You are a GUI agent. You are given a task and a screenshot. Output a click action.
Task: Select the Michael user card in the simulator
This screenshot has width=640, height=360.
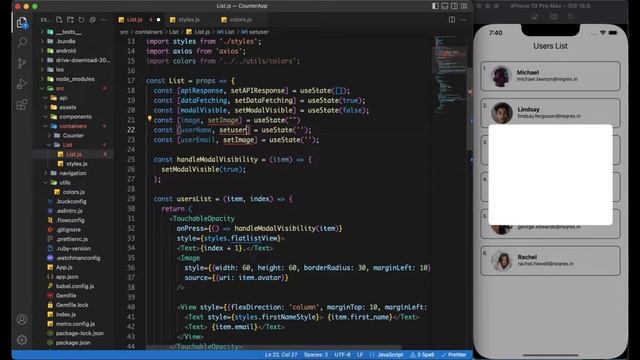tap(550, 76)
